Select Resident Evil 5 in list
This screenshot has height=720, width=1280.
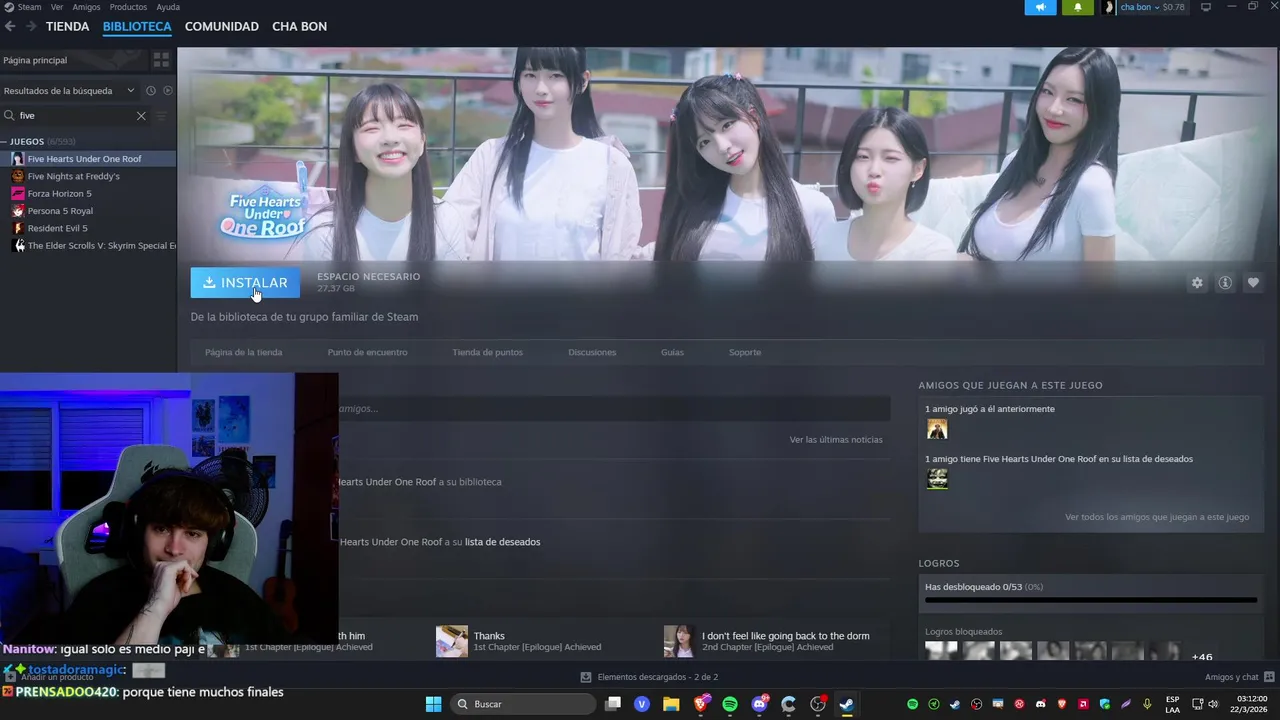tap(88, 228)
